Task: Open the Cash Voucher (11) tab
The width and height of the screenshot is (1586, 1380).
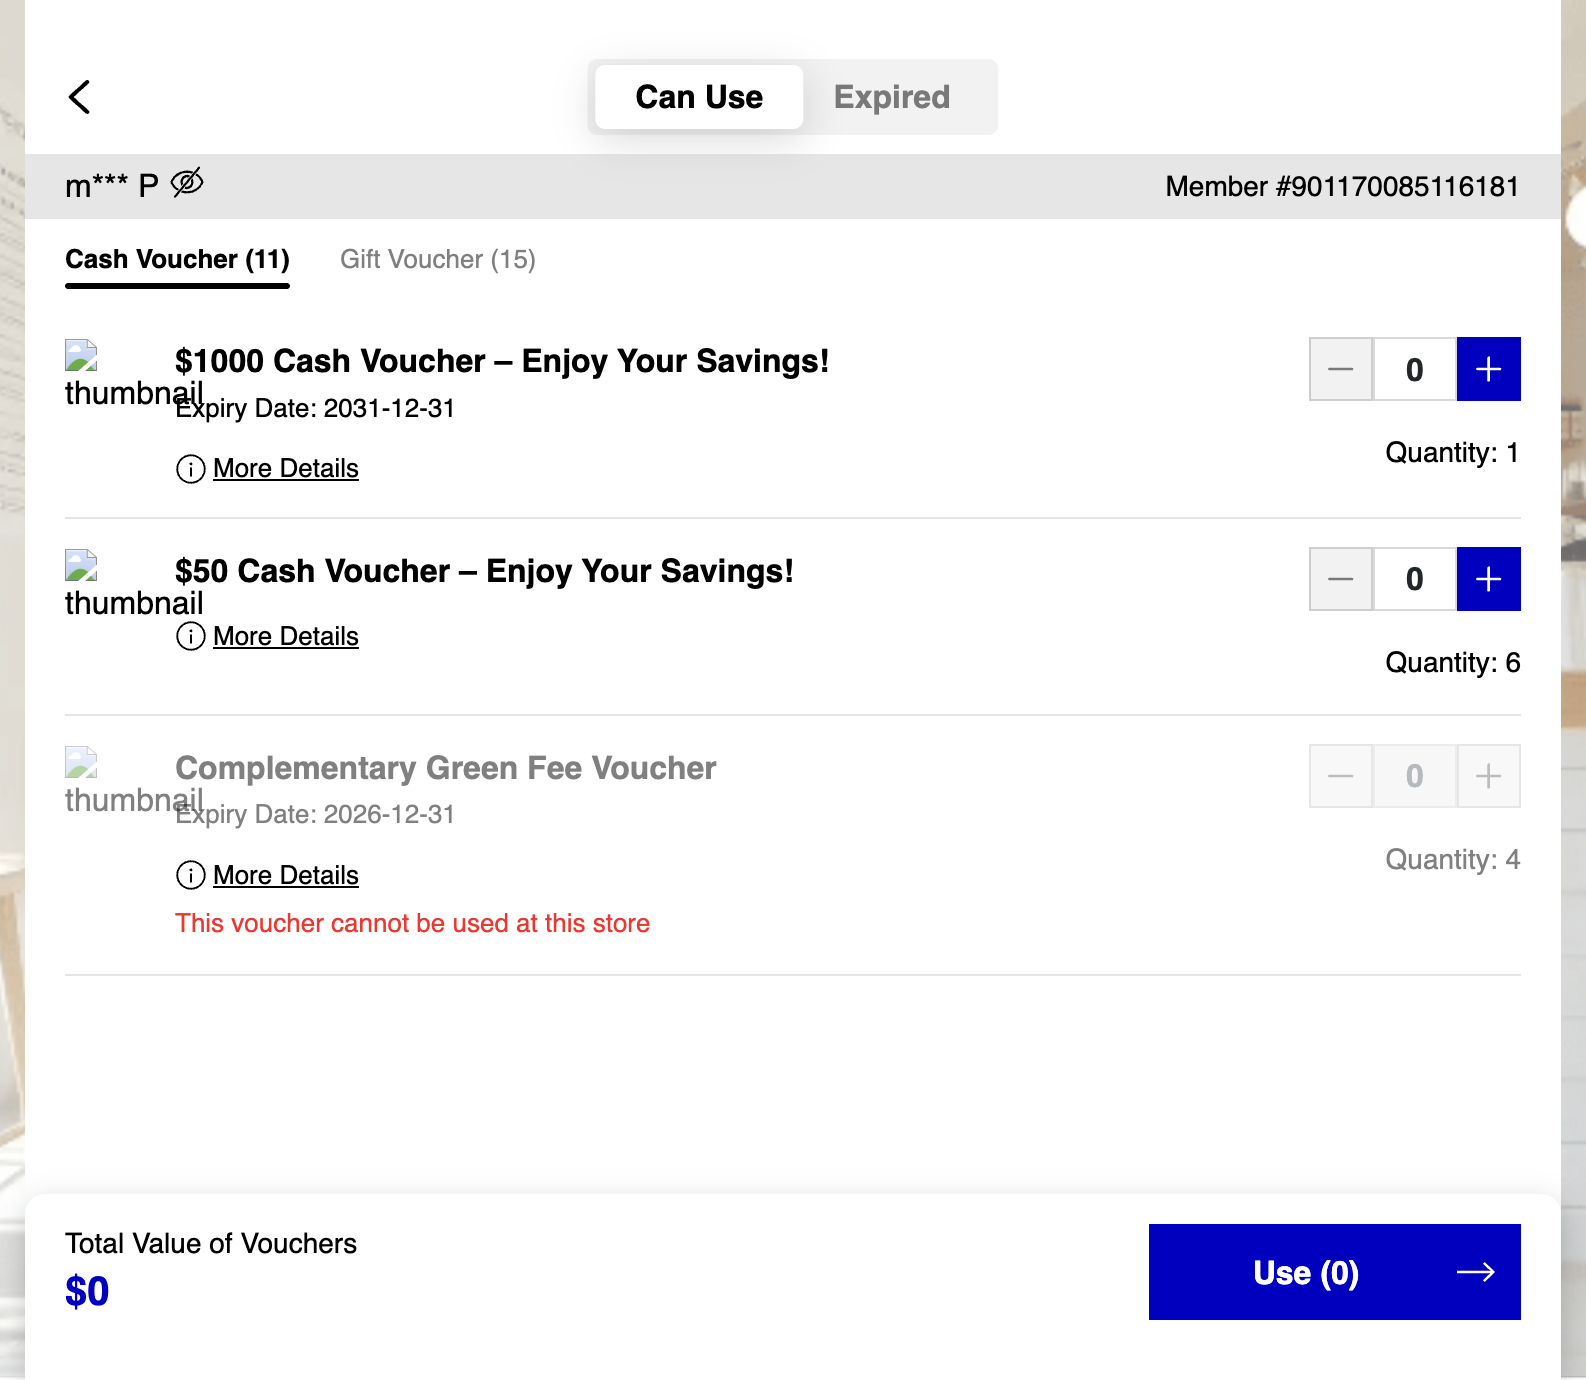Action: click(x=177, y=260)
